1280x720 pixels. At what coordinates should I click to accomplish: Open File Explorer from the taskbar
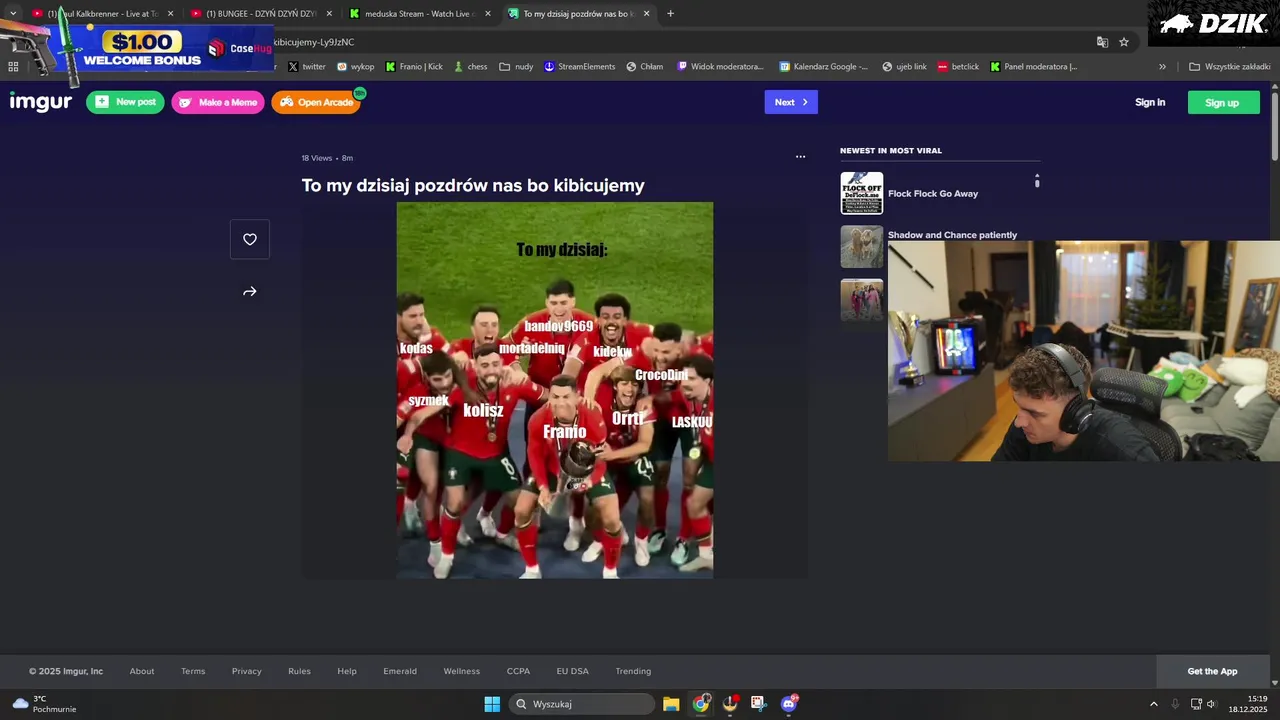671,704
